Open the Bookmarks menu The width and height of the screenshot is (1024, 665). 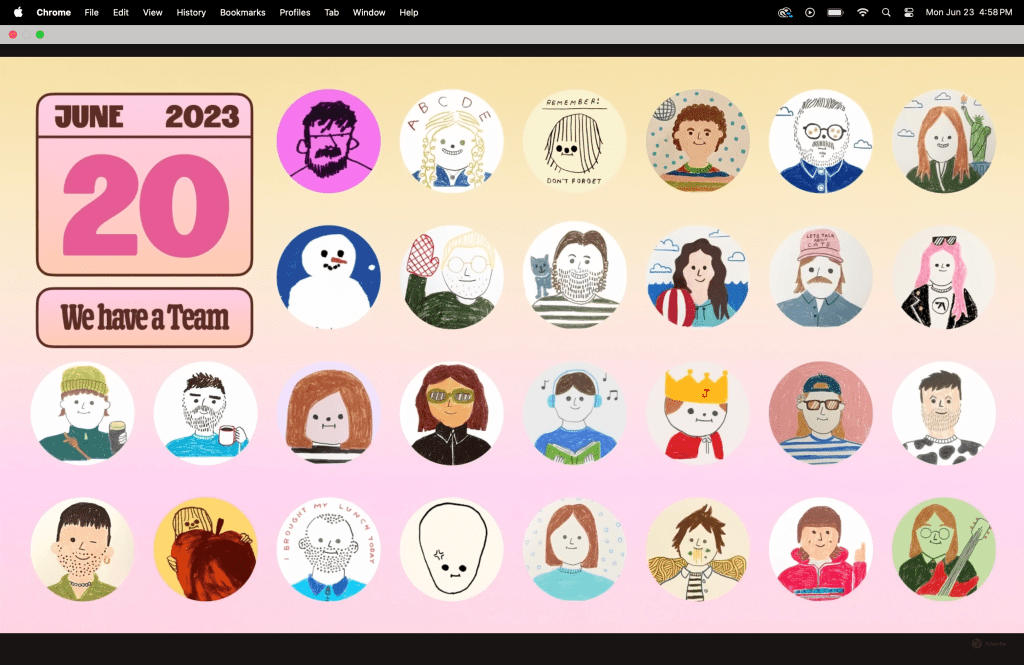point(243,13)
